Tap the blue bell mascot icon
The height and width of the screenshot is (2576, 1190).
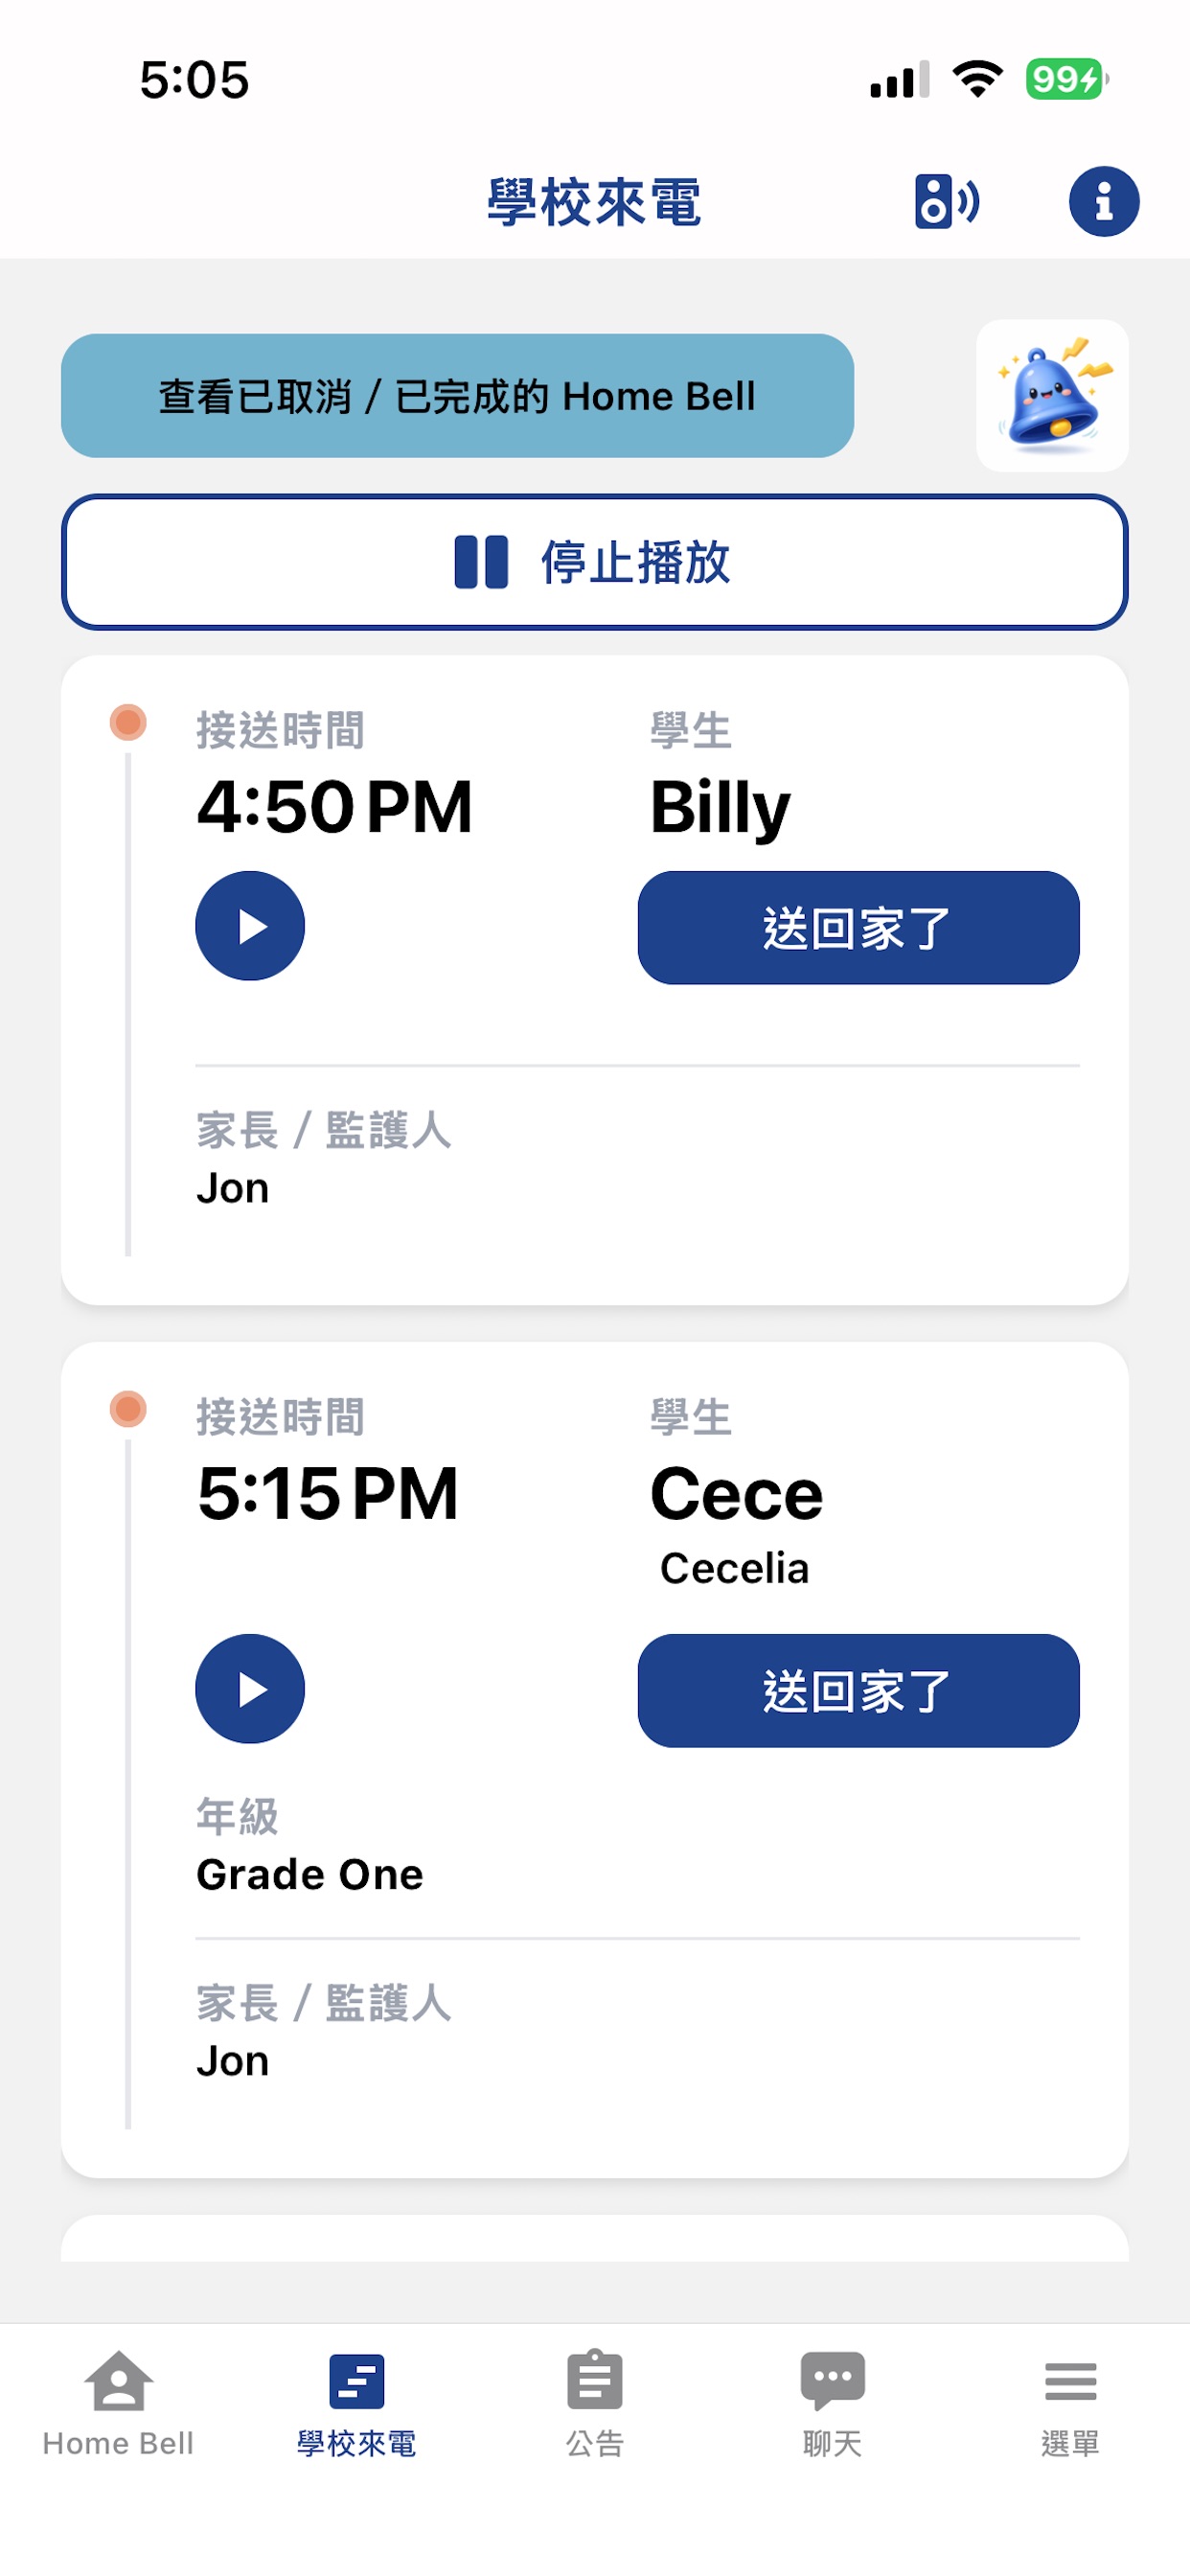click(1052, 395)
